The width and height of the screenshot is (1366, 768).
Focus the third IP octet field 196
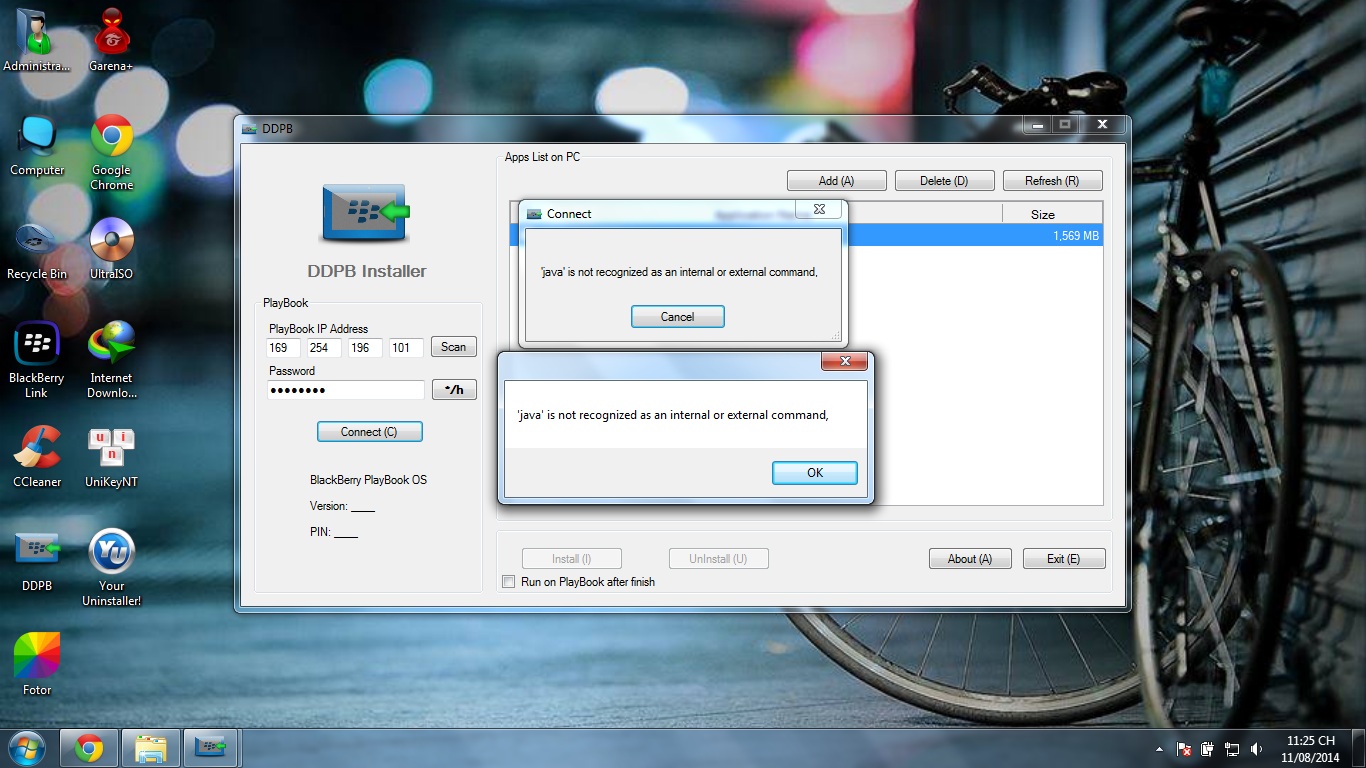366,348
